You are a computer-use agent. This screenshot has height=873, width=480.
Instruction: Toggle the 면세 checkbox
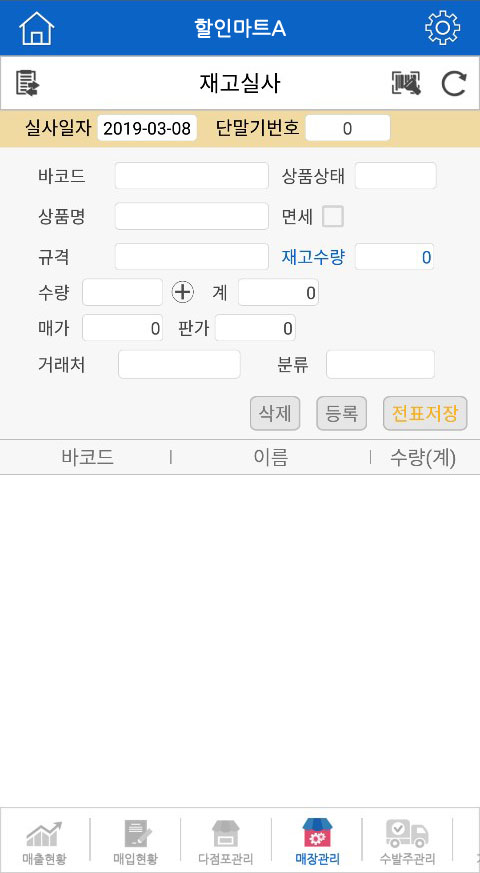pos(333,216)
